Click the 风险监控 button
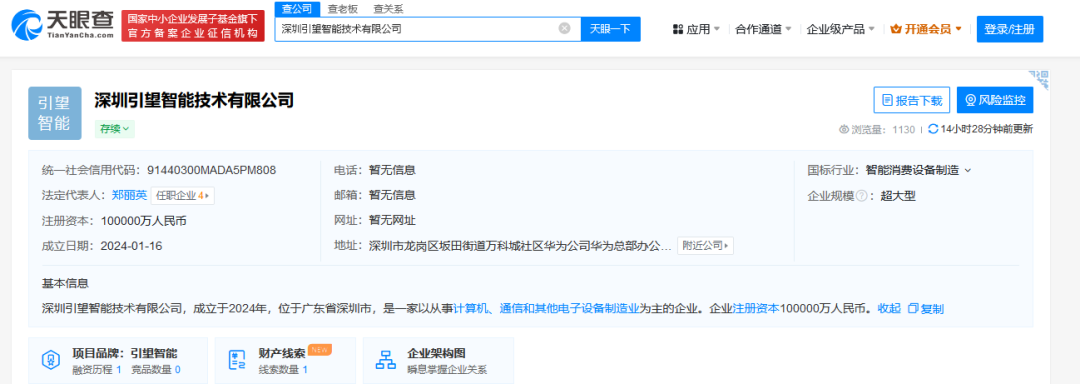Screen dimensions: 1080x384 tap(995, 100)
